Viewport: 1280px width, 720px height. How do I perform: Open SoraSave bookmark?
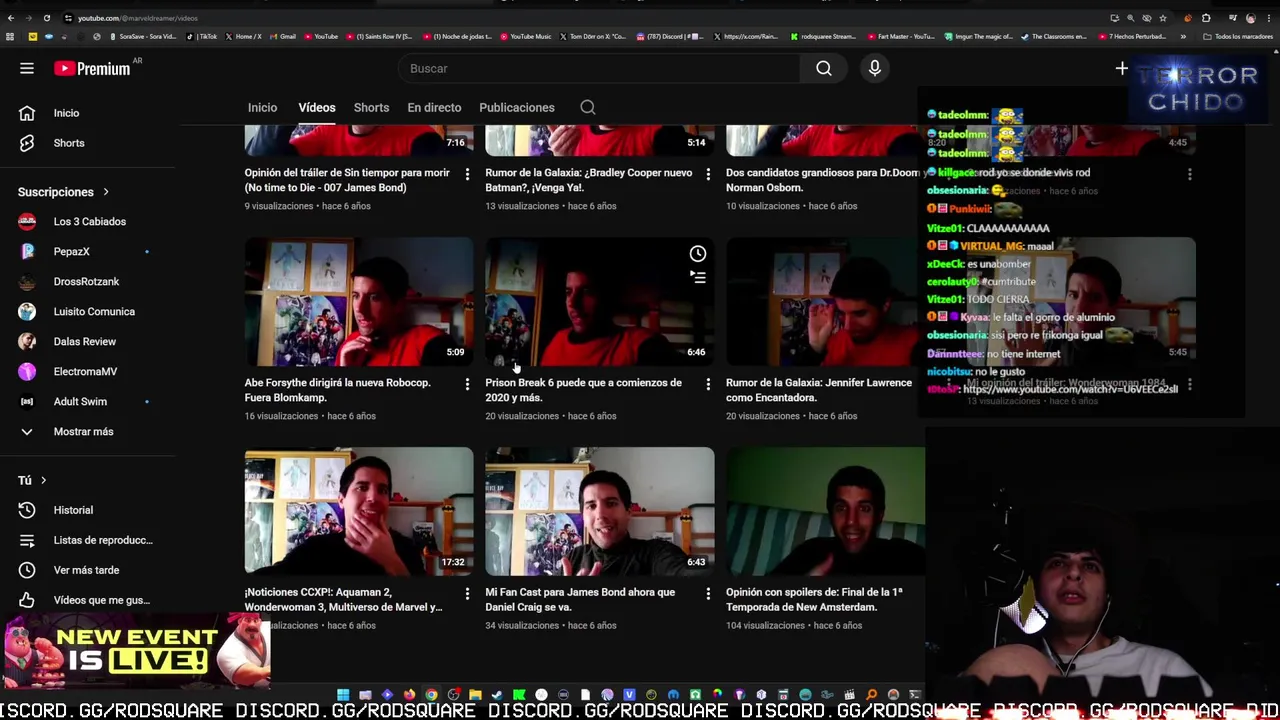(145, 37)
